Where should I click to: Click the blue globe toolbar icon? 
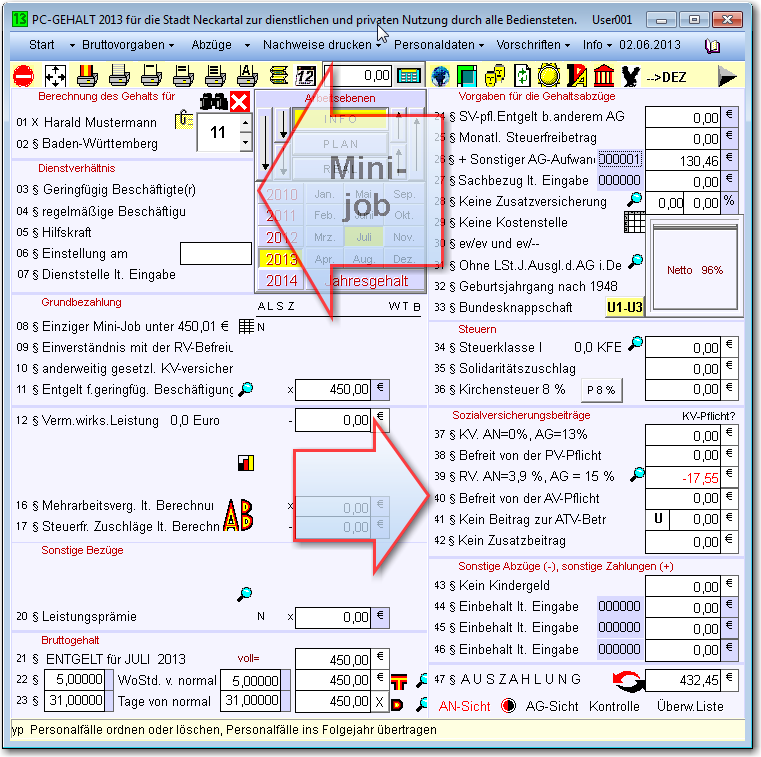(441, 76)
